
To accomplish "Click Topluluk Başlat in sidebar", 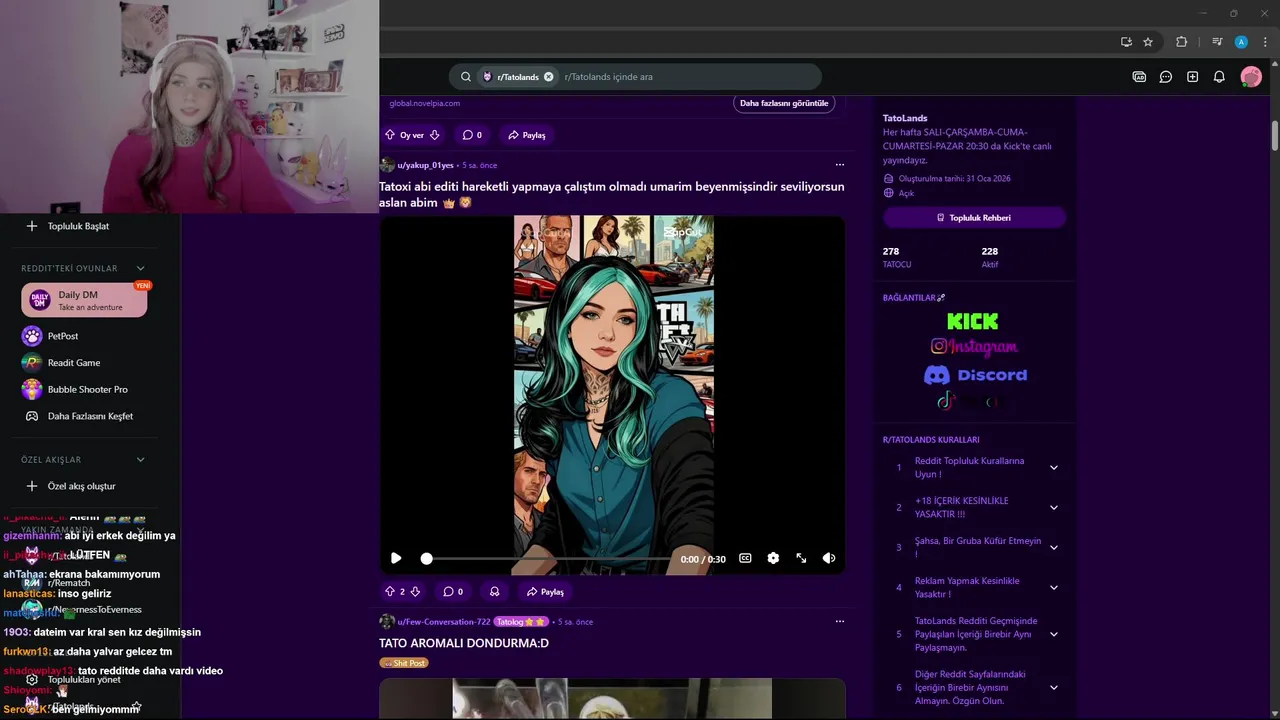I will [78, 226].
